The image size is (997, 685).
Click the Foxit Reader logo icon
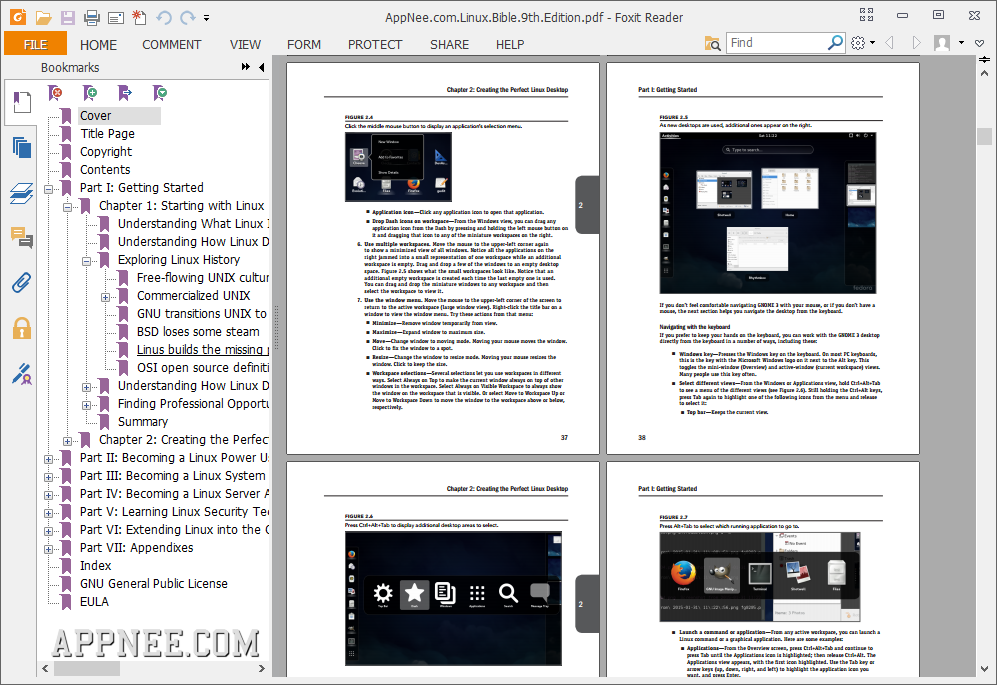(x=18, y=17)
